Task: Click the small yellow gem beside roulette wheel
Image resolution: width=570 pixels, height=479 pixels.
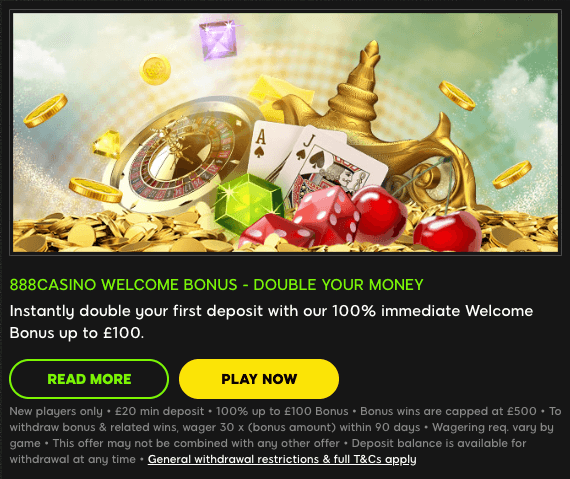Action: 106,144
